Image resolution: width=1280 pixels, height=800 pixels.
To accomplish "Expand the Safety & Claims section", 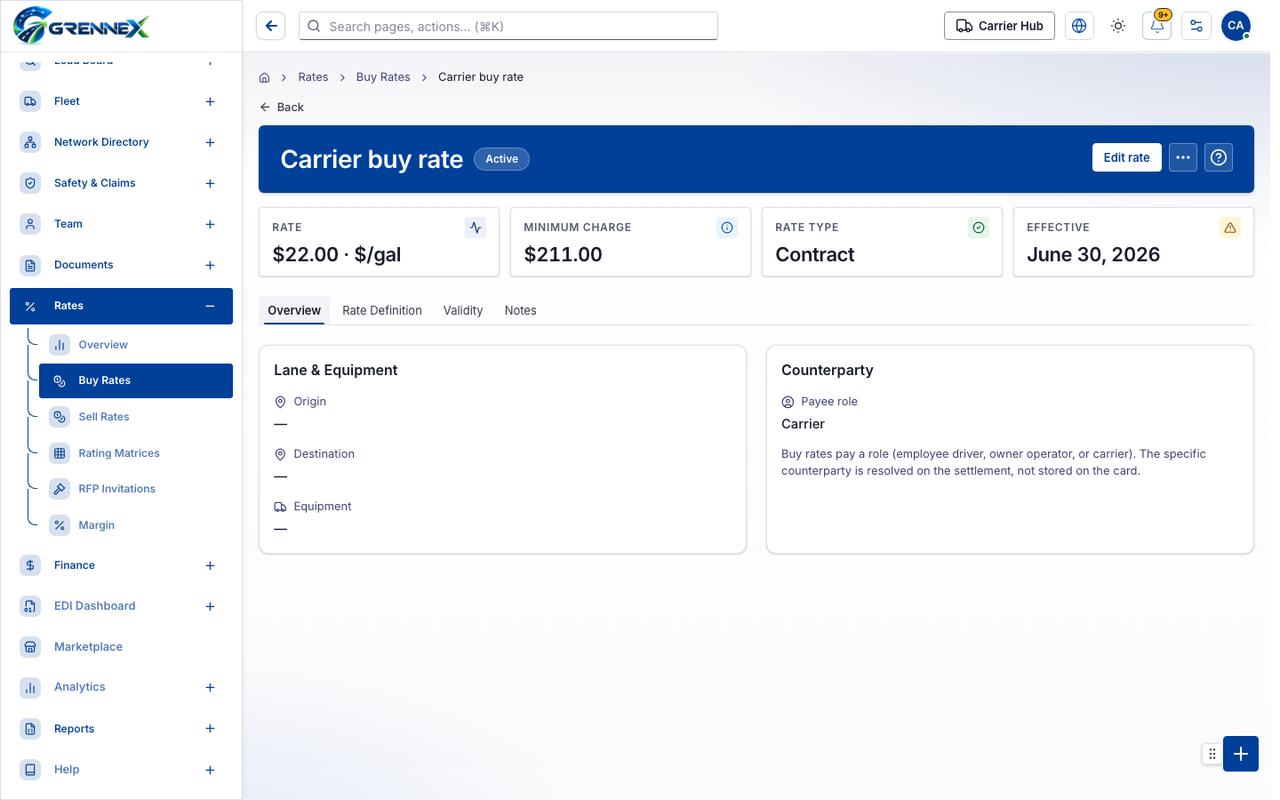I will (210, 183).
